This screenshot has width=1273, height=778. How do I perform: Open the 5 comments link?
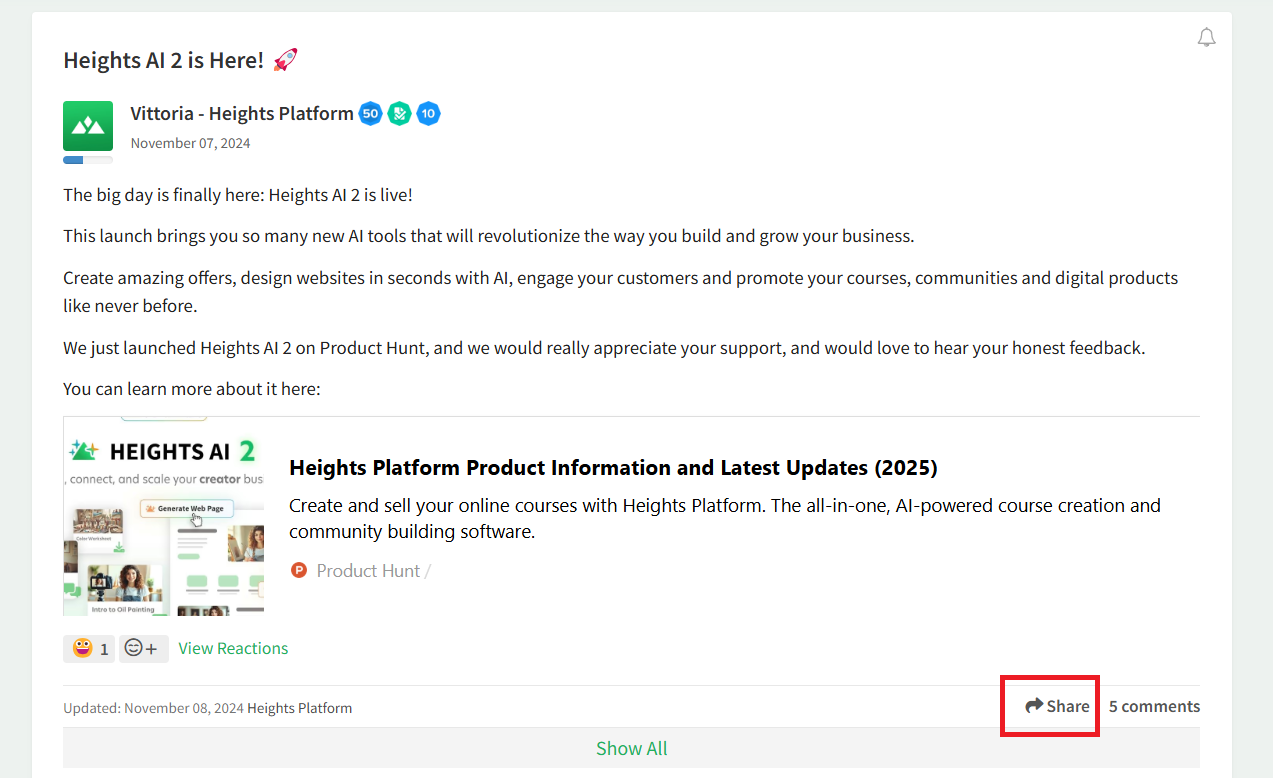[1154, 706]
